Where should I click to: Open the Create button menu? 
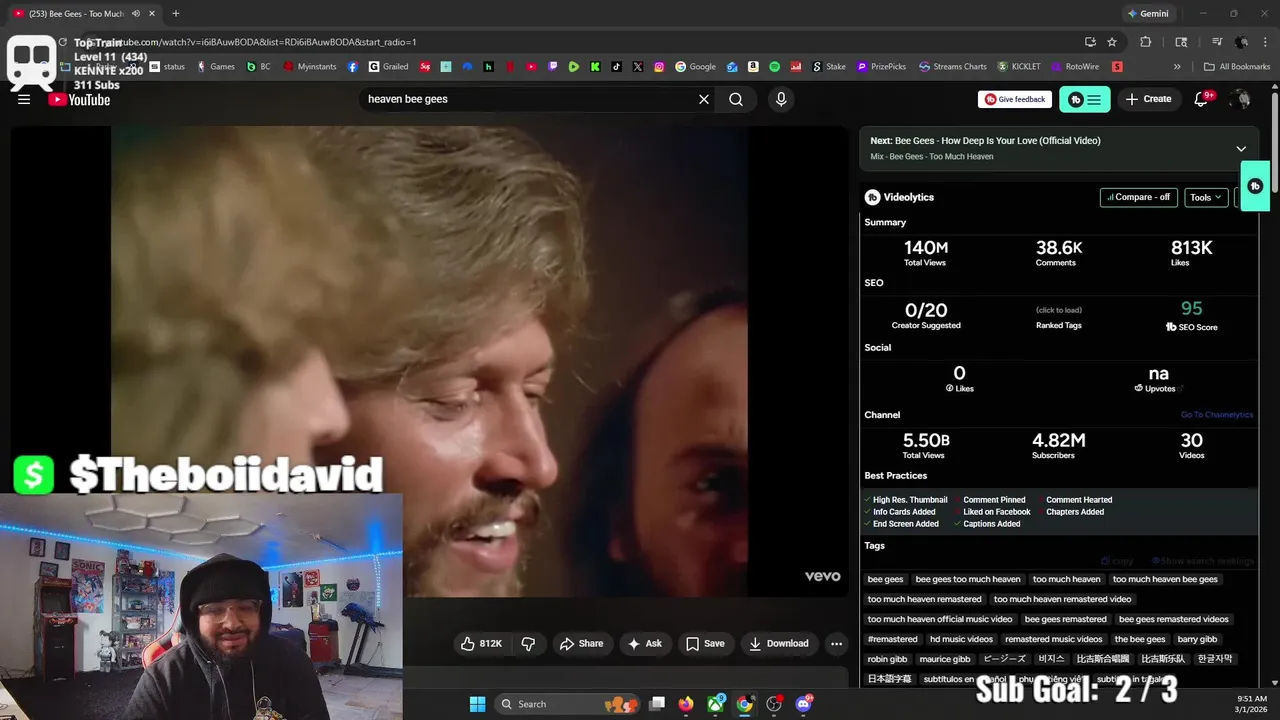[x=1148, y=99]
